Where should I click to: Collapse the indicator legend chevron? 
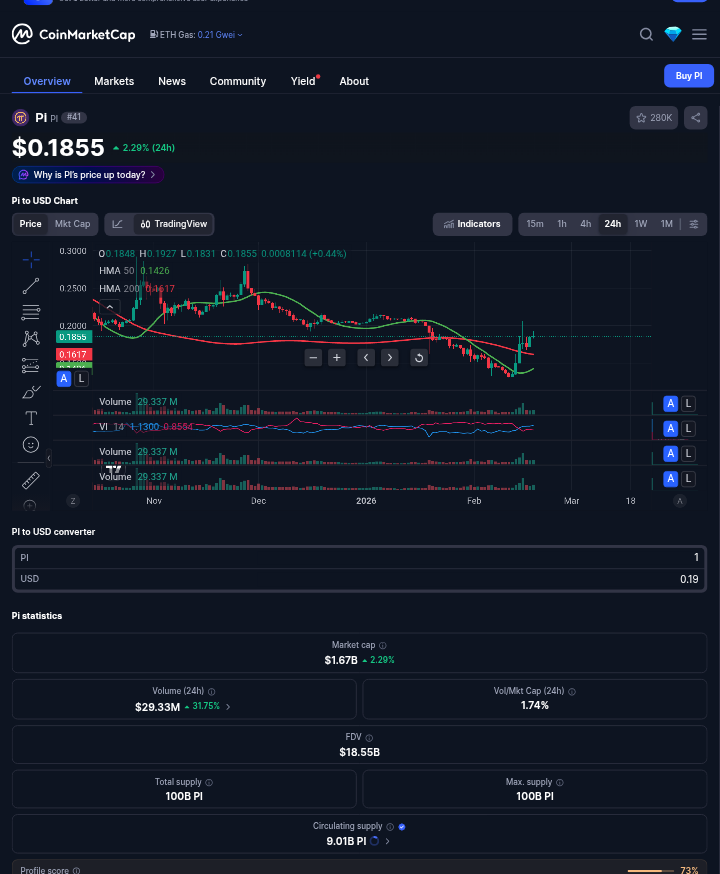(110, 307)
